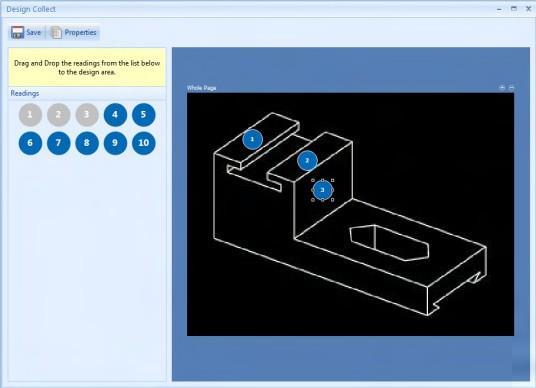536x388 pixels.
Task: Select marker 2 placed on the drawing
Action: pyautogui.click(x=307, y=161)
